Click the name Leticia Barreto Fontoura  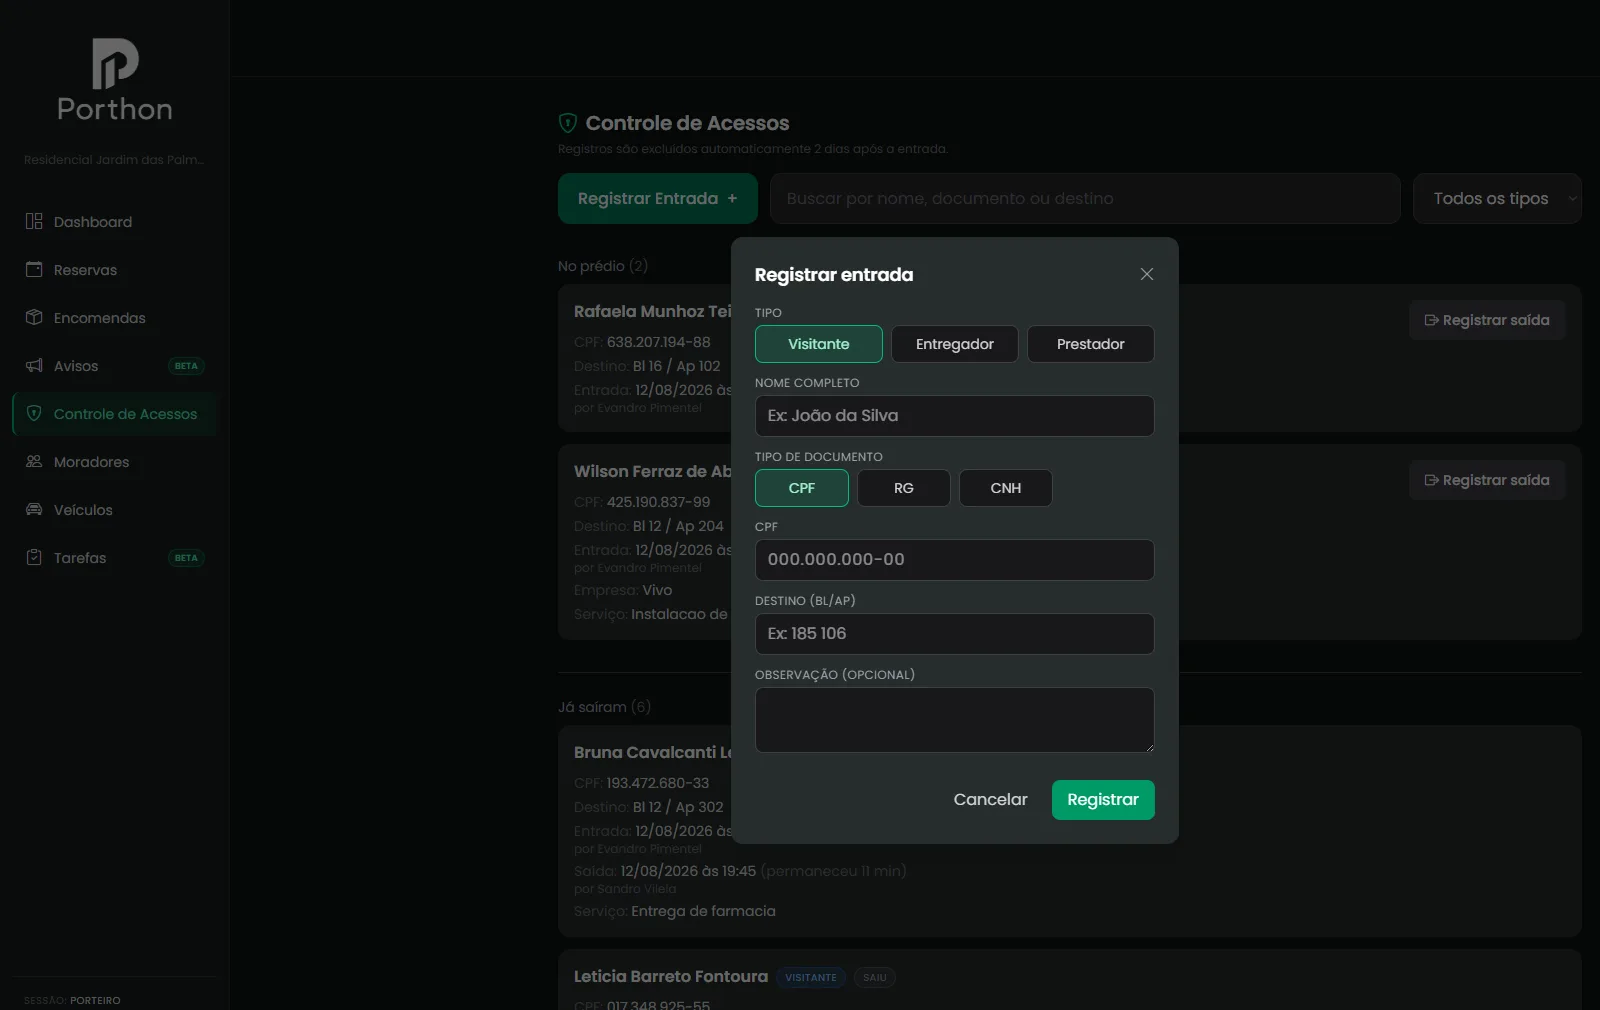click(x=671, y=976)
